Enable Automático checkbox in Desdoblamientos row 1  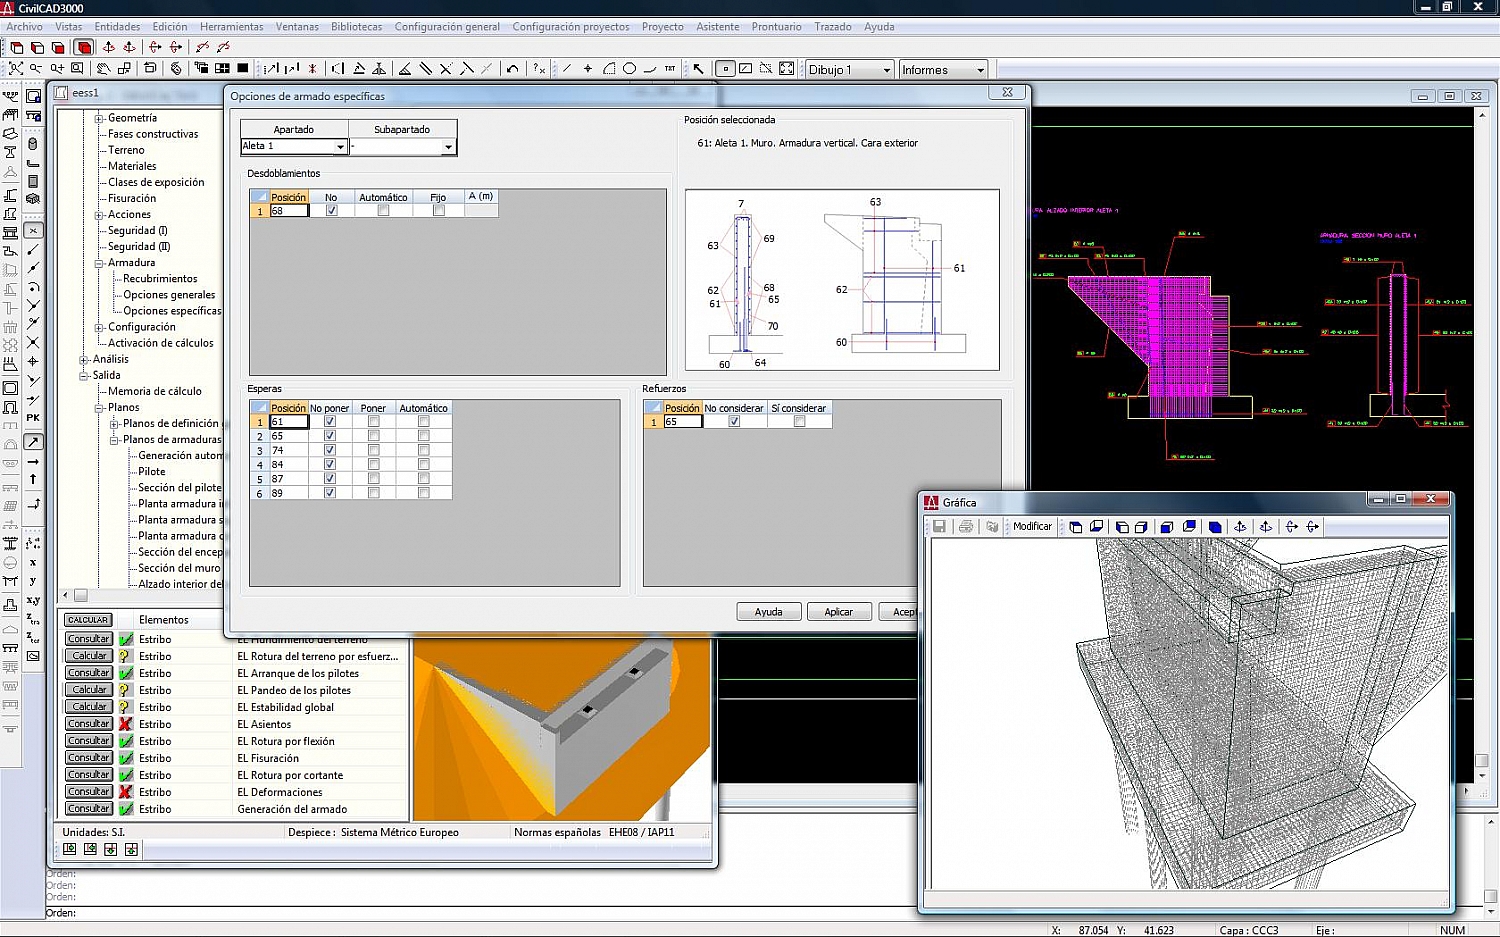(x=383, y=210)
